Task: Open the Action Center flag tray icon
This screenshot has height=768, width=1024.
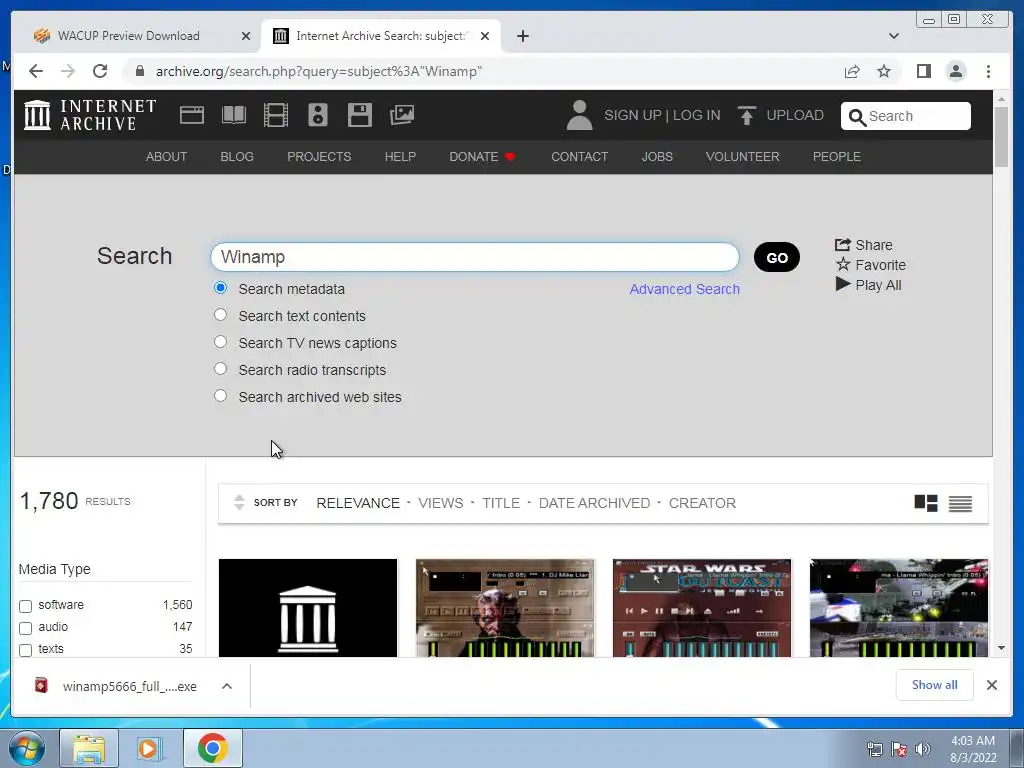Action: tap(899, 749)
